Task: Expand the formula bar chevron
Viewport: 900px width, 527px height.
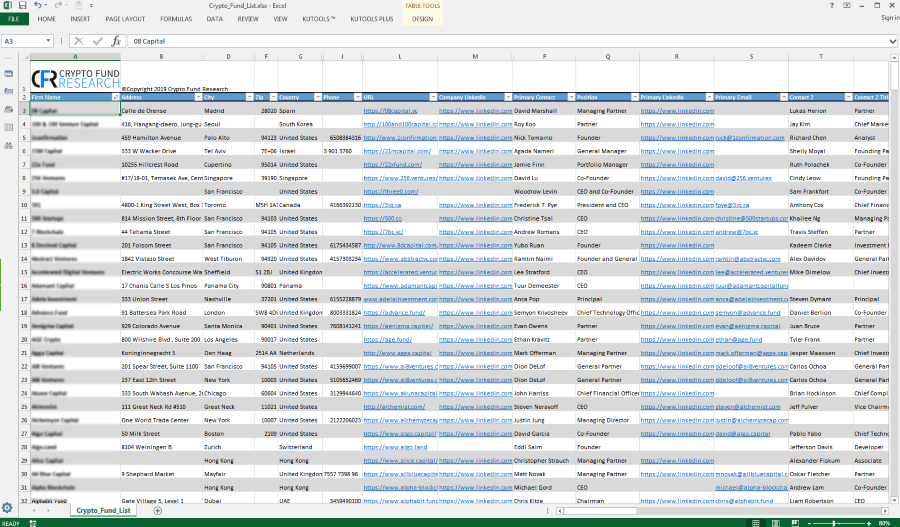Action: [893, 41]
